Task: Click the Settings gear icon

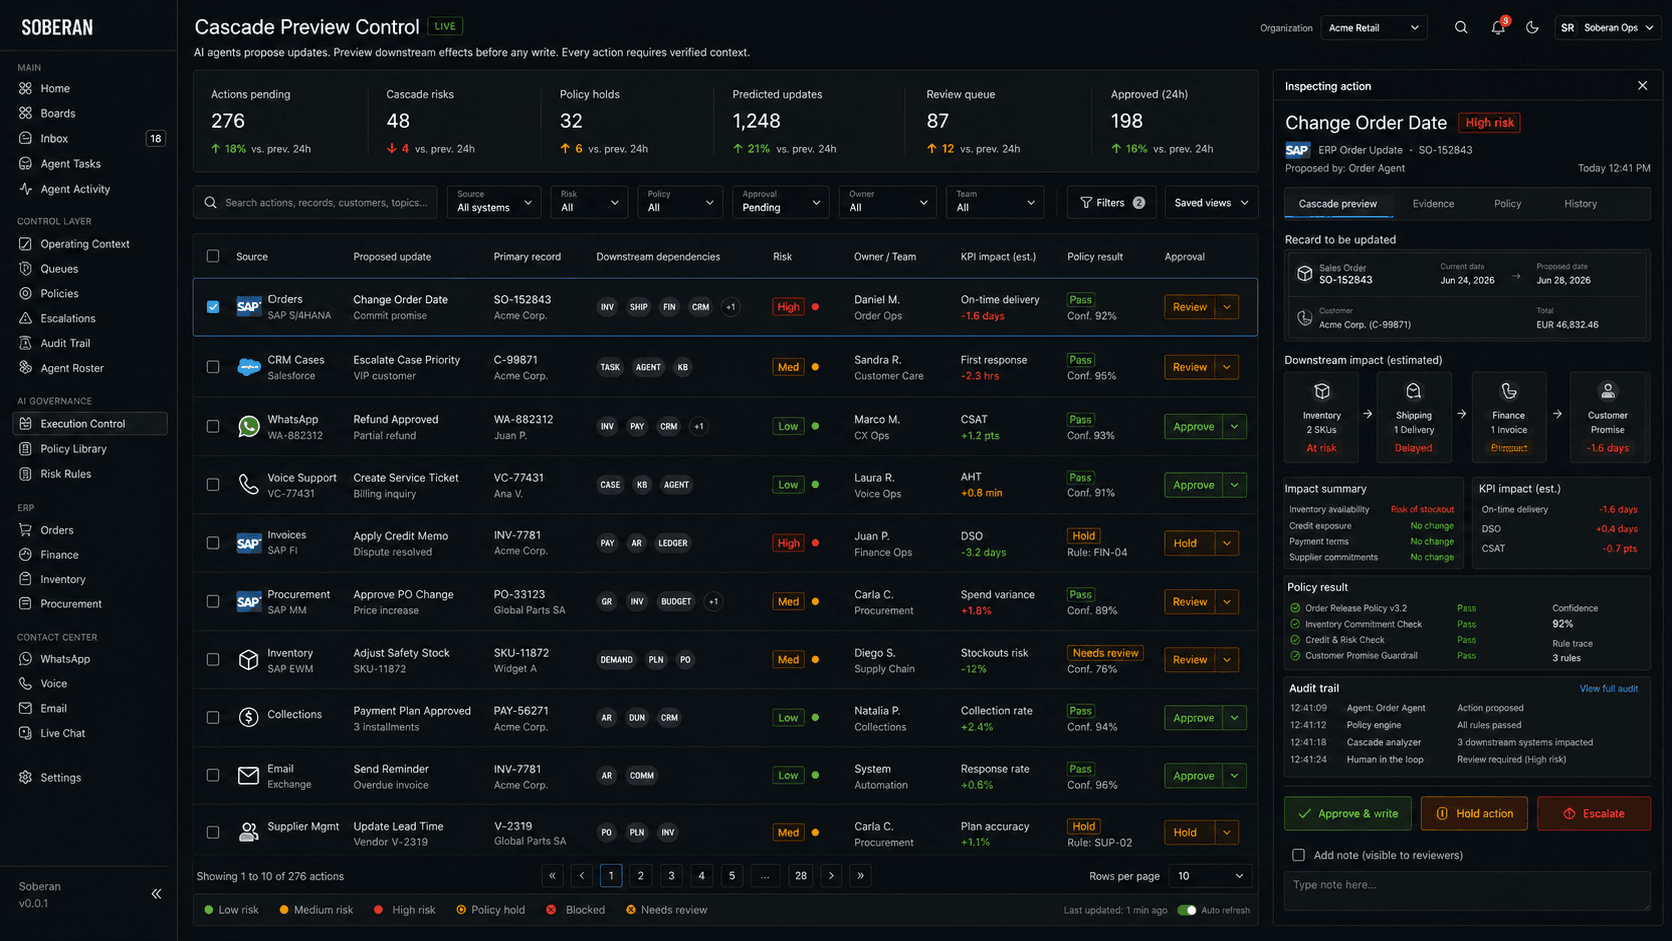Action: coord(26,777)
